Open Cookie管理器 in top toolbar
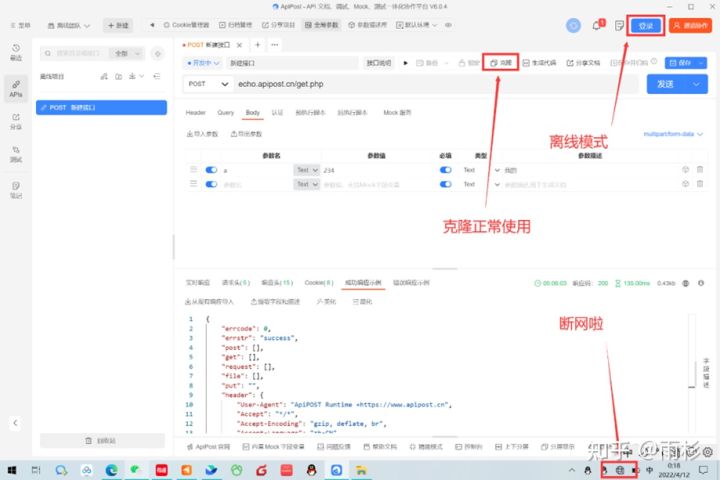 [x=186, y=25]
